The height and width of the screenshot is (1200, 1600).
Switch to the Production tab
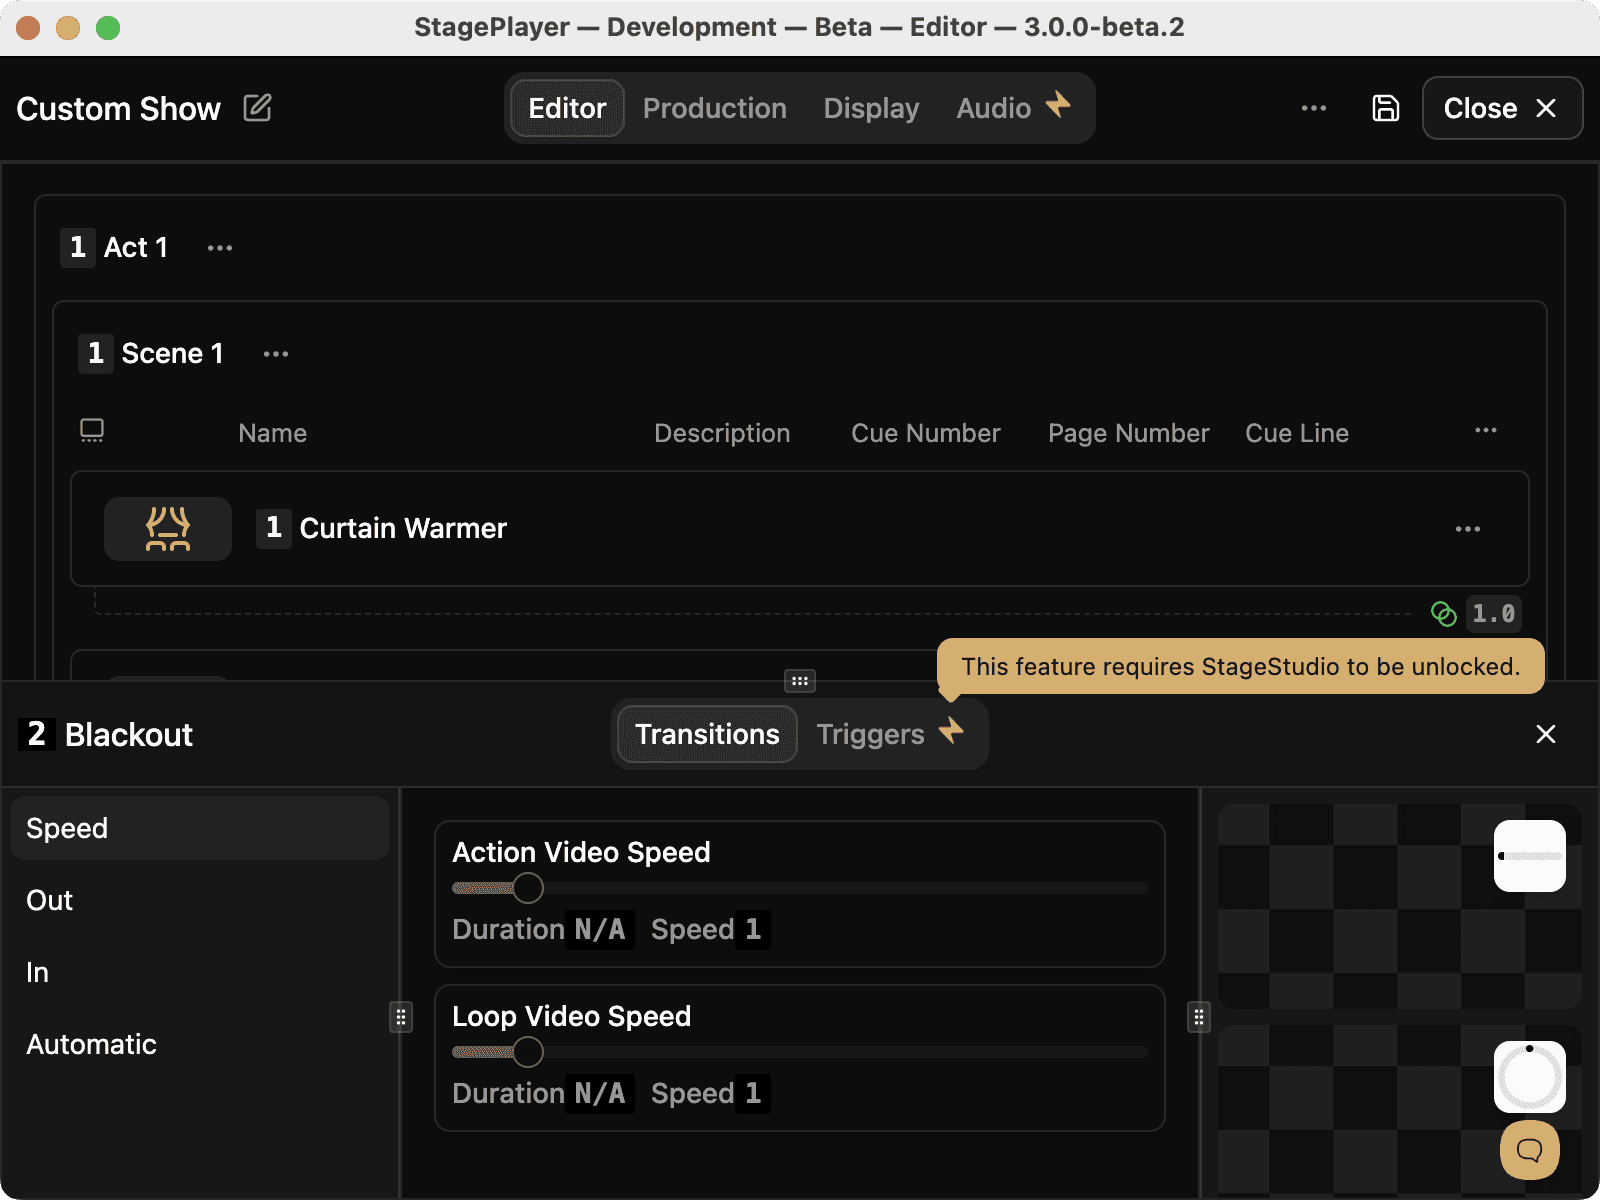715,108
